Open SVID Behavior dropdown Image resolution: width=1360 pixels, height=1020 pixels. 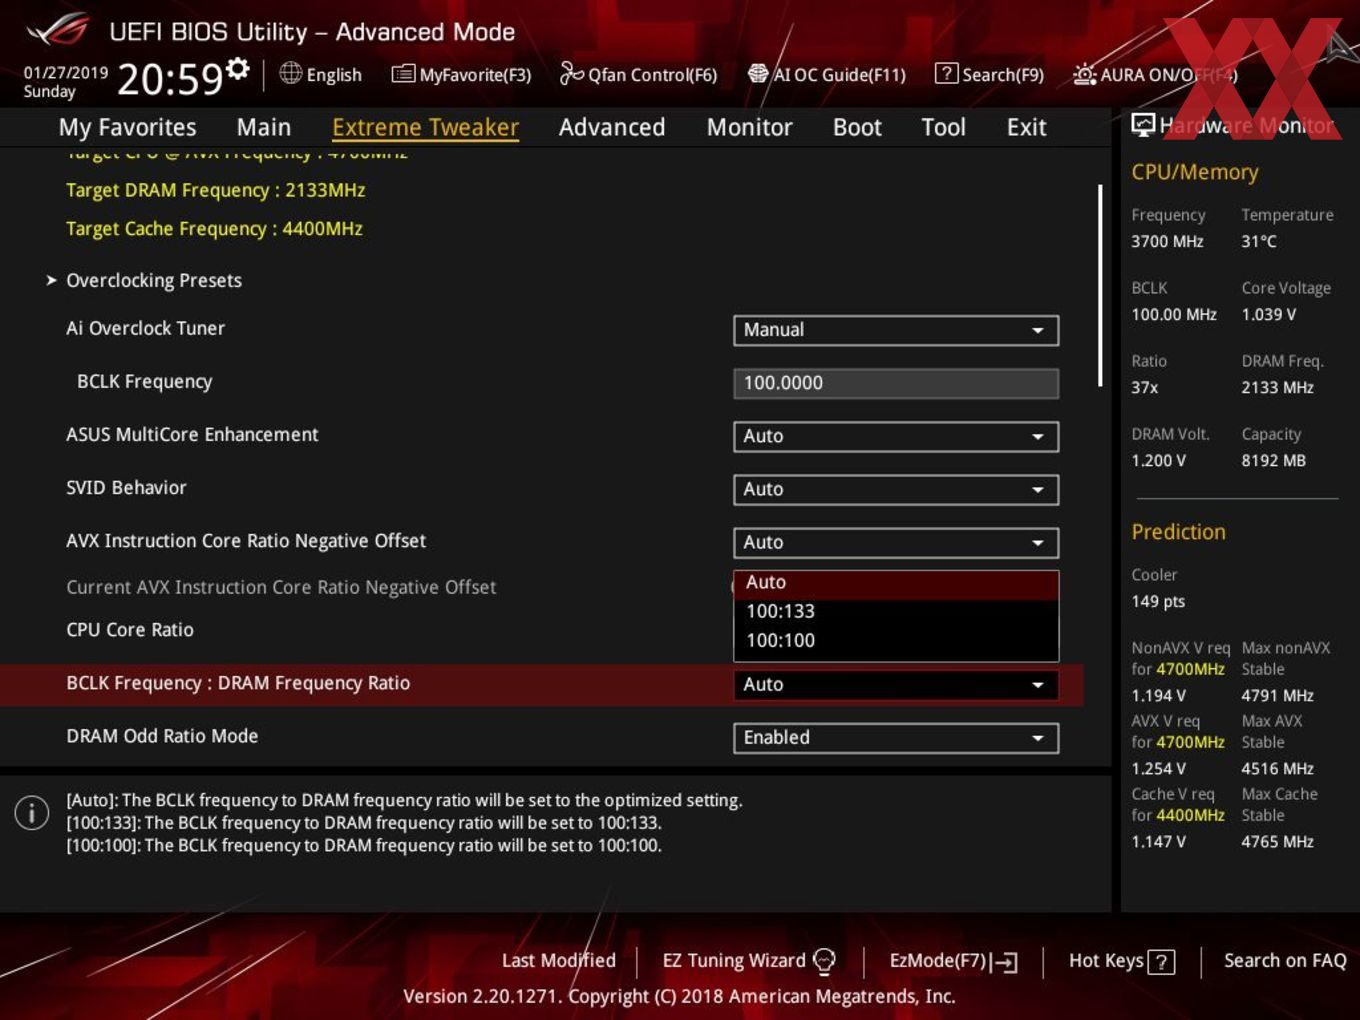pos(896,489)
